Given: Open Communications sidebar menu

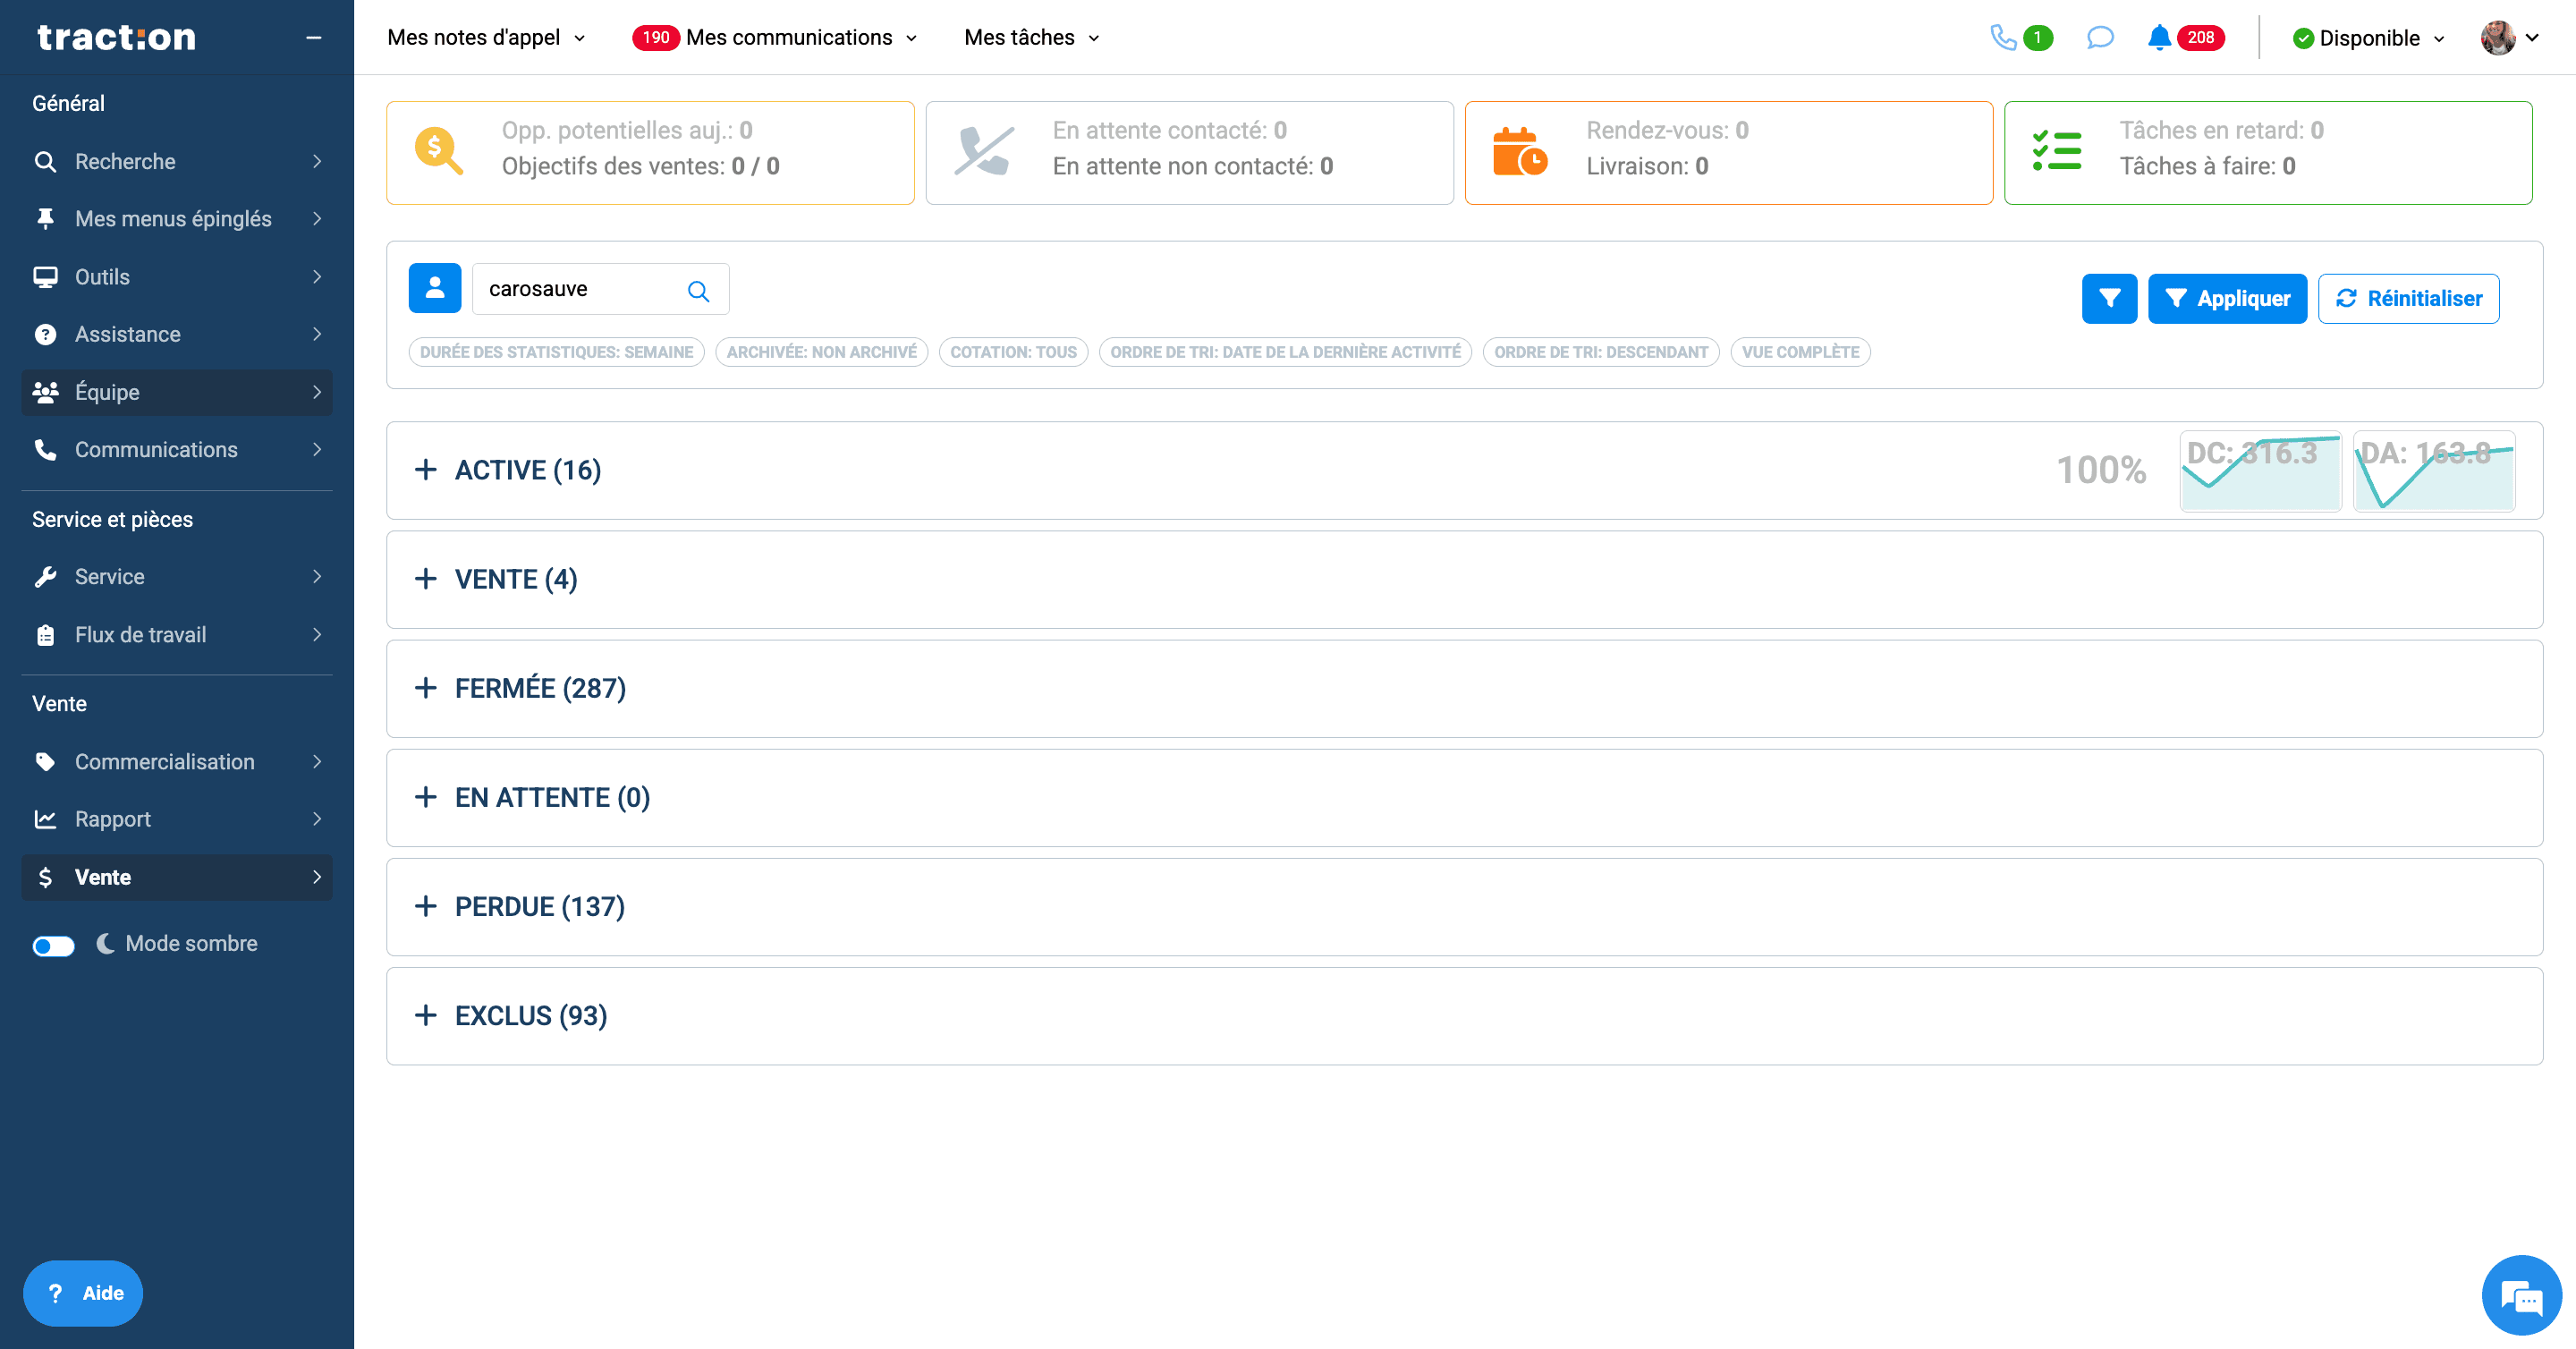Looking at the screenshot, I should pos(177,450).
